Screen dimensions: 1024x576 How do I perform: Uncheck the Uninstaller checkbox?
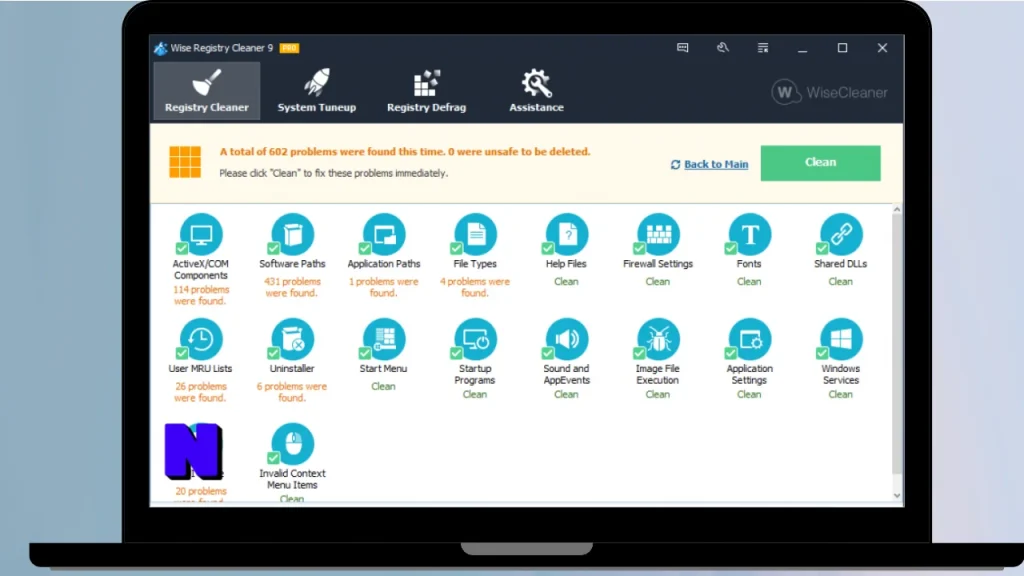274,353
